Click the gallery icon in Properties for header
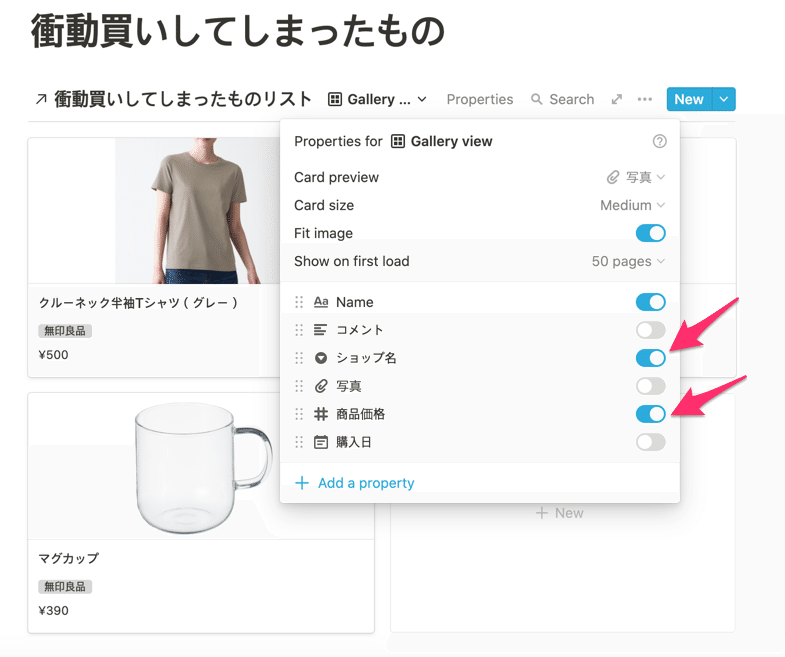The image size is (785, 657). click(398, 141)
